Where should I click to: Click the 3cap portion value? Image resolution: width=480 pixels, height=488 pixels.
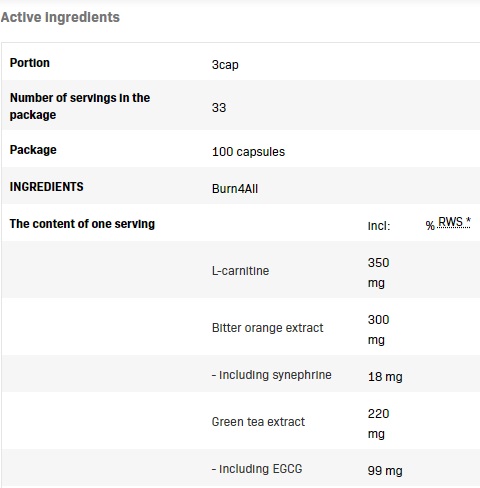click(x=225, y=65)
